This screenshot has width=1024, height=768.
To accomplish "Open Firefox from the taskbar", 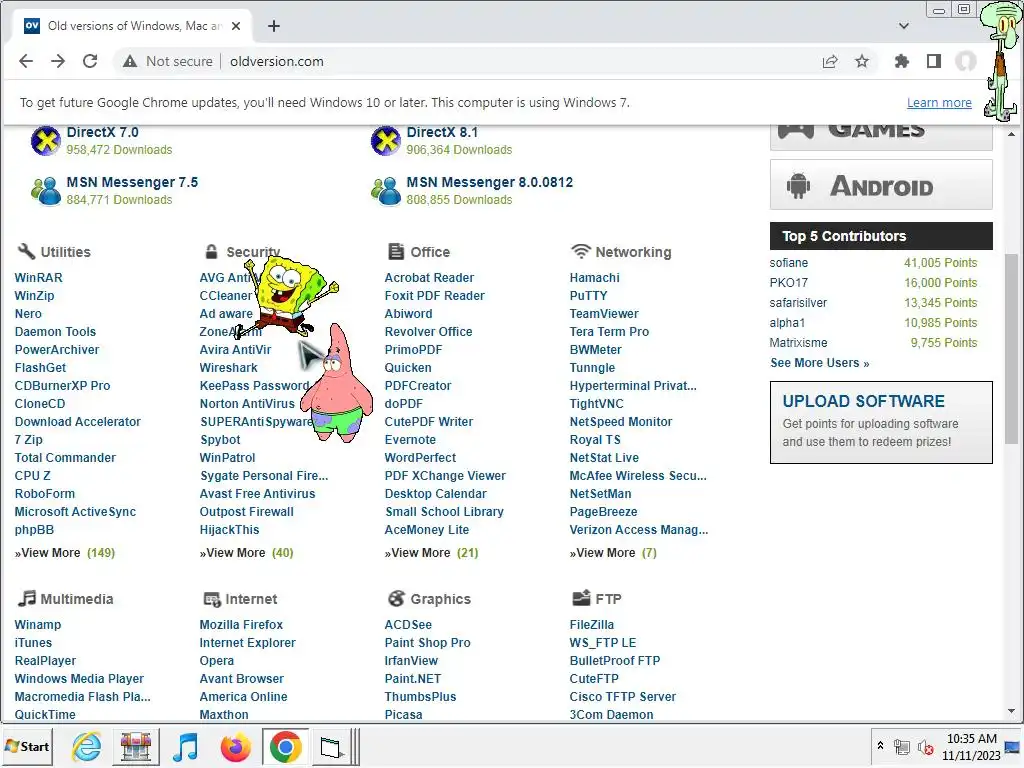I will 236,746.
